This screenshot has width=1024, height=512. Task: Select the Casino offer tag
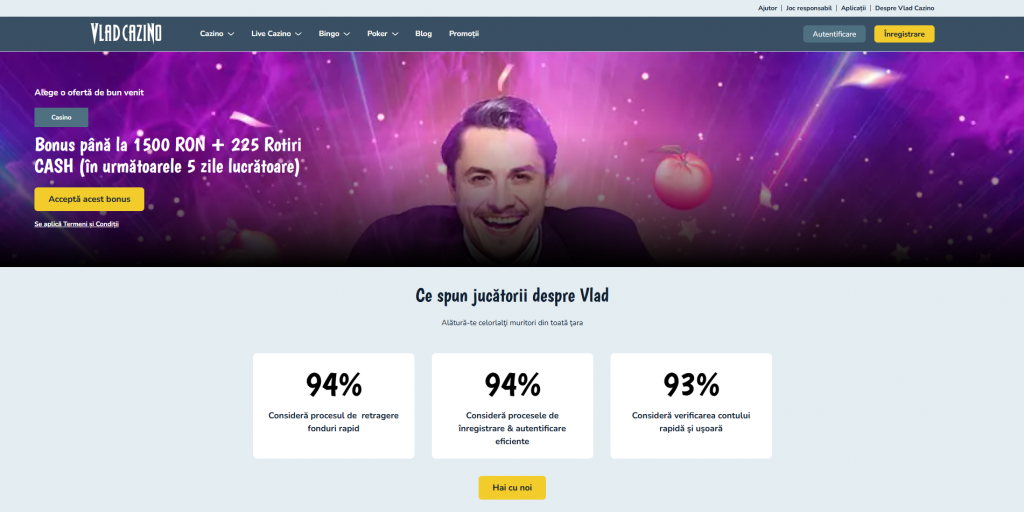(x=61, y=118)
